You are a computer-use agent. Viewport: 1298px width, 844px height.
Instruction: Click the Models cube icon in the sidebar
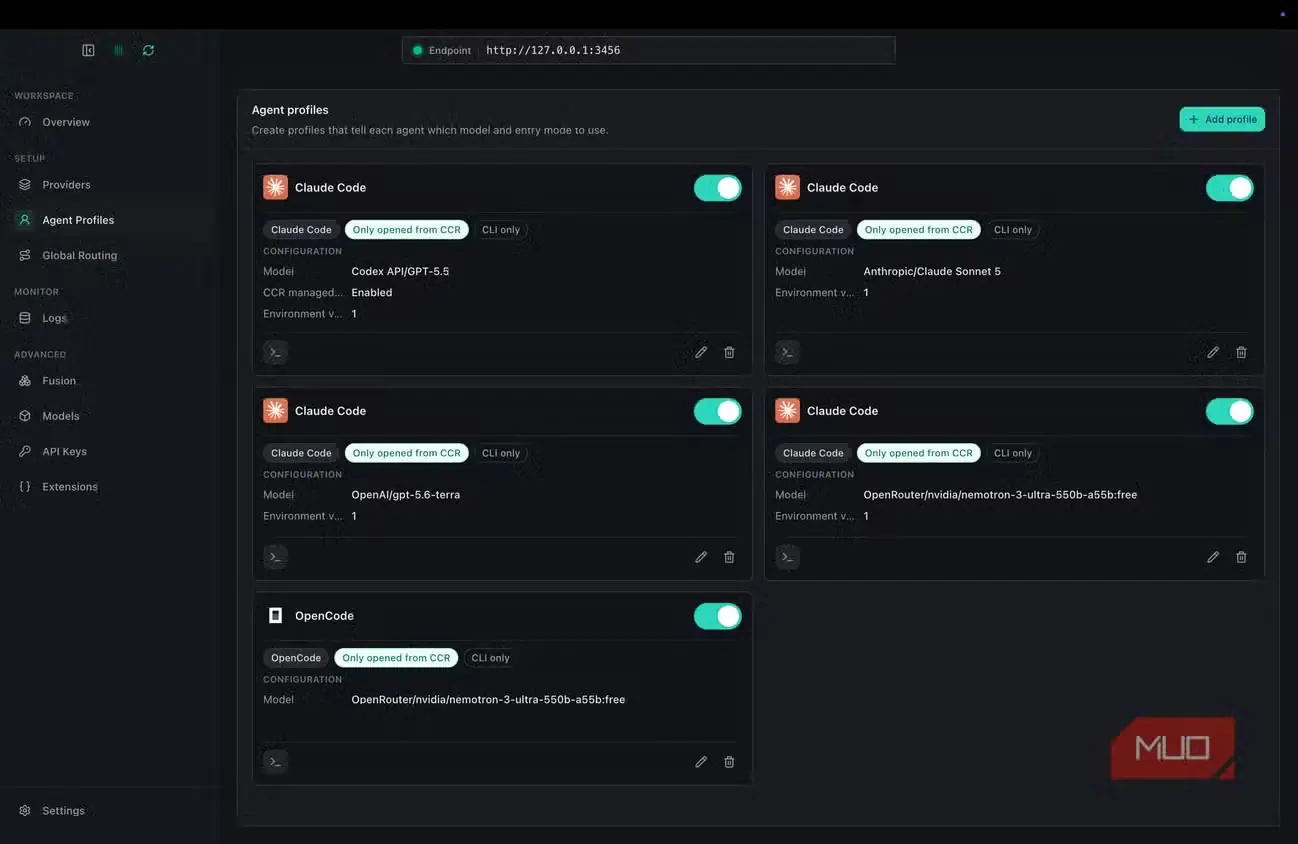(25, 416)
